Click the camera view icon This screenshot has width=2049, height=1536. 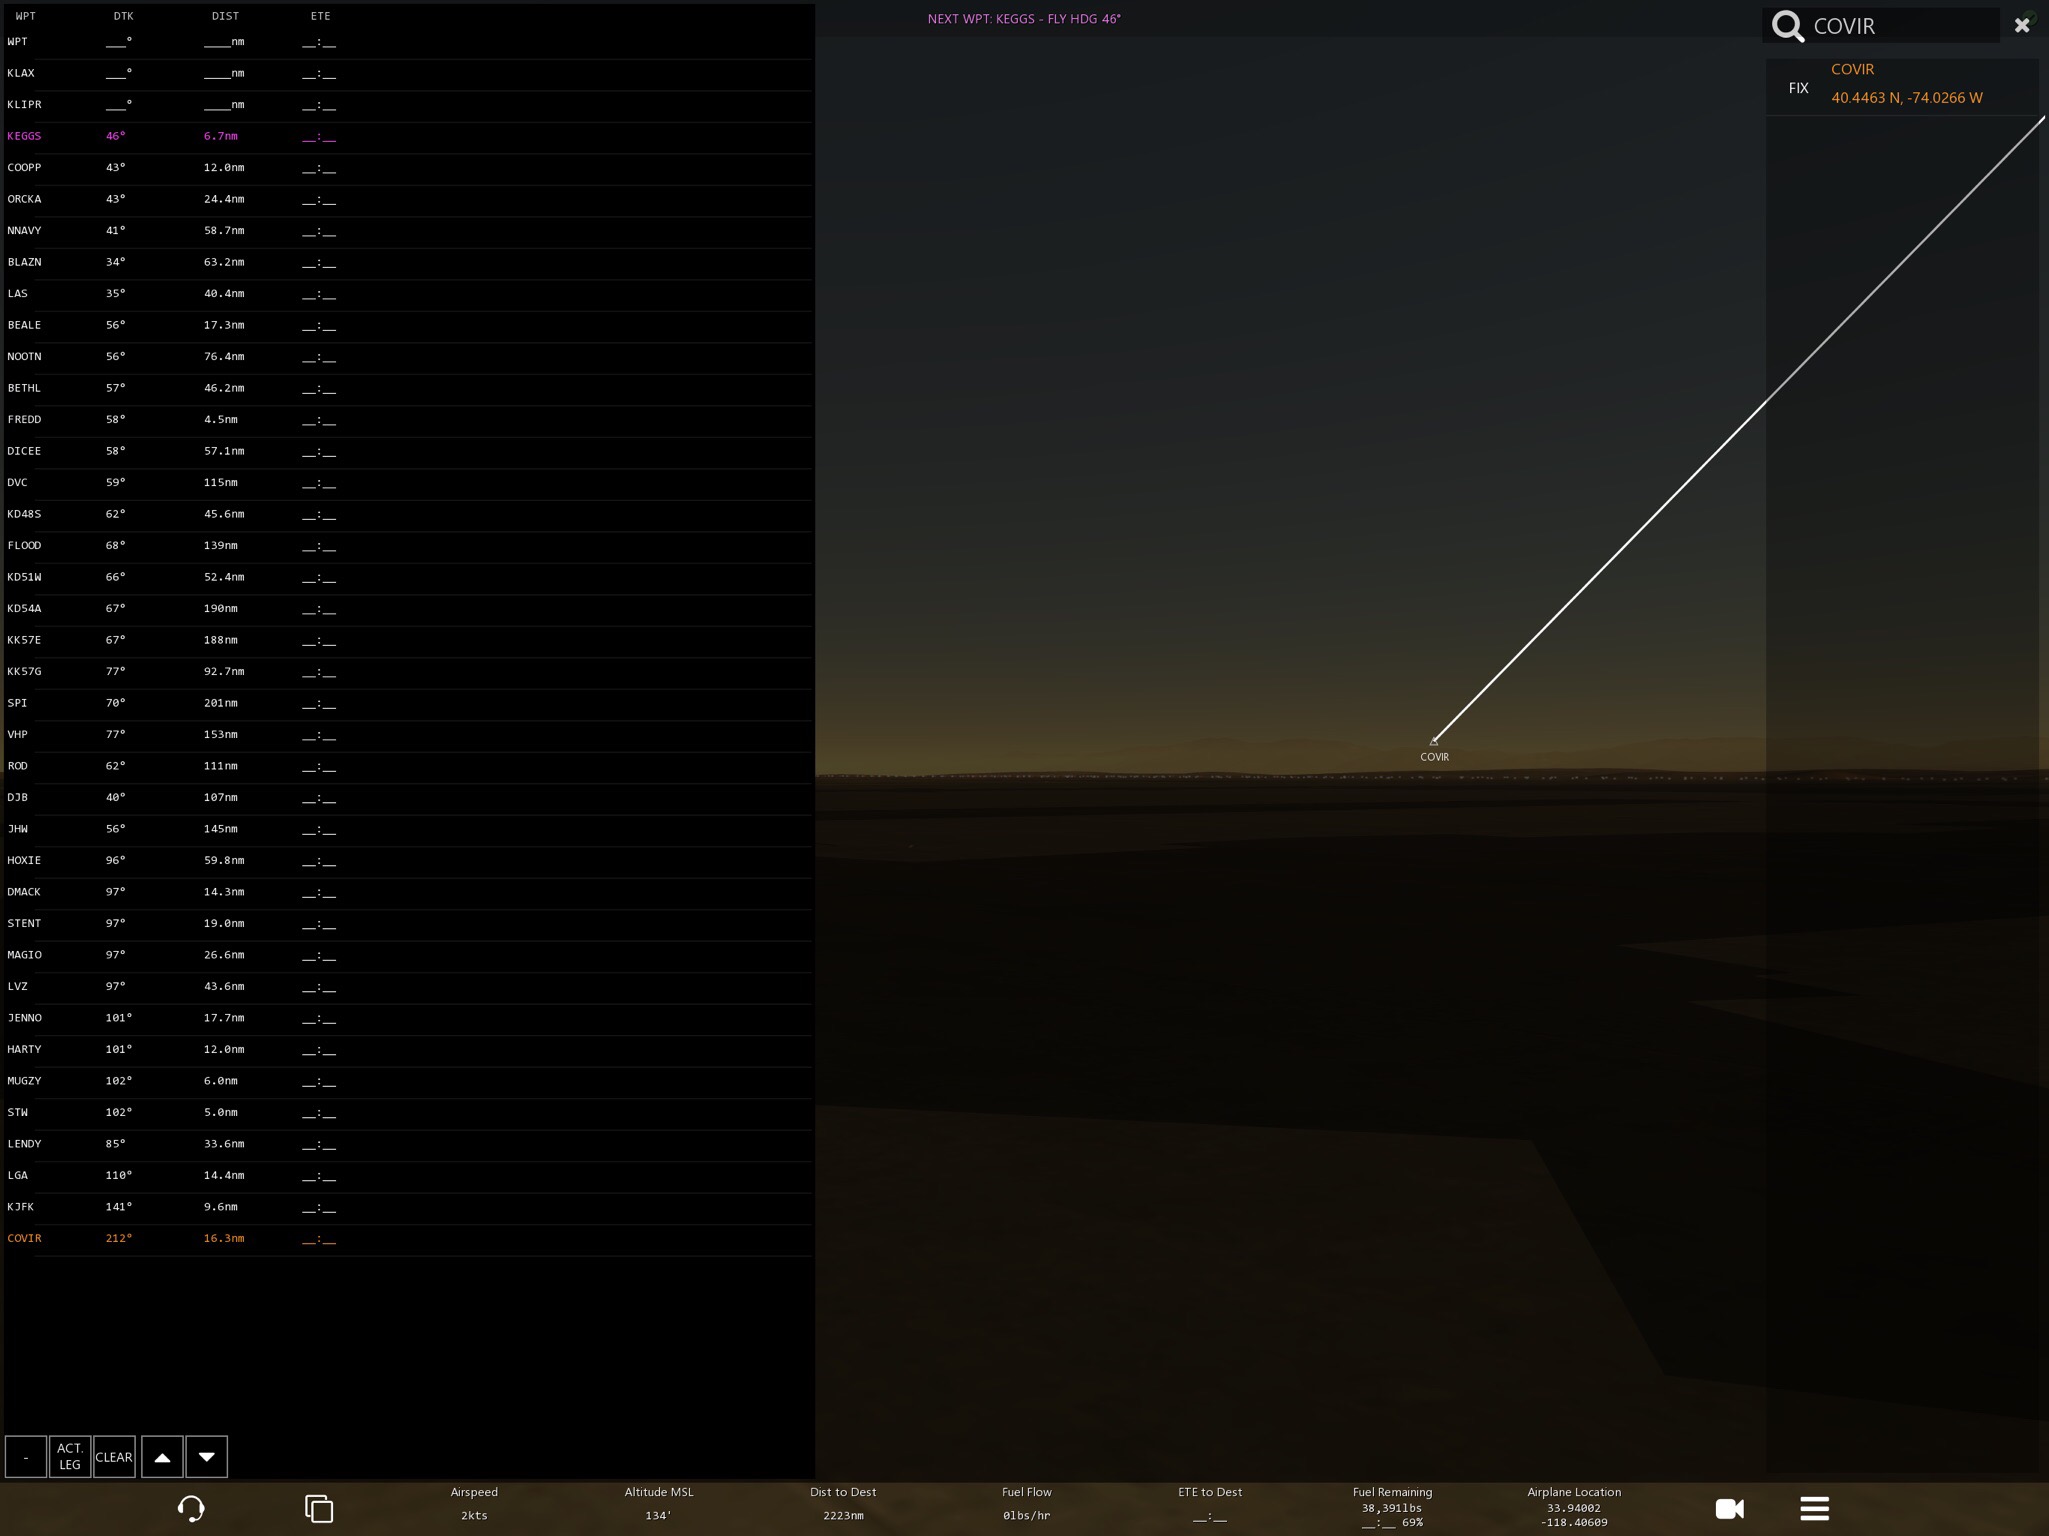pos(1729,1508)
